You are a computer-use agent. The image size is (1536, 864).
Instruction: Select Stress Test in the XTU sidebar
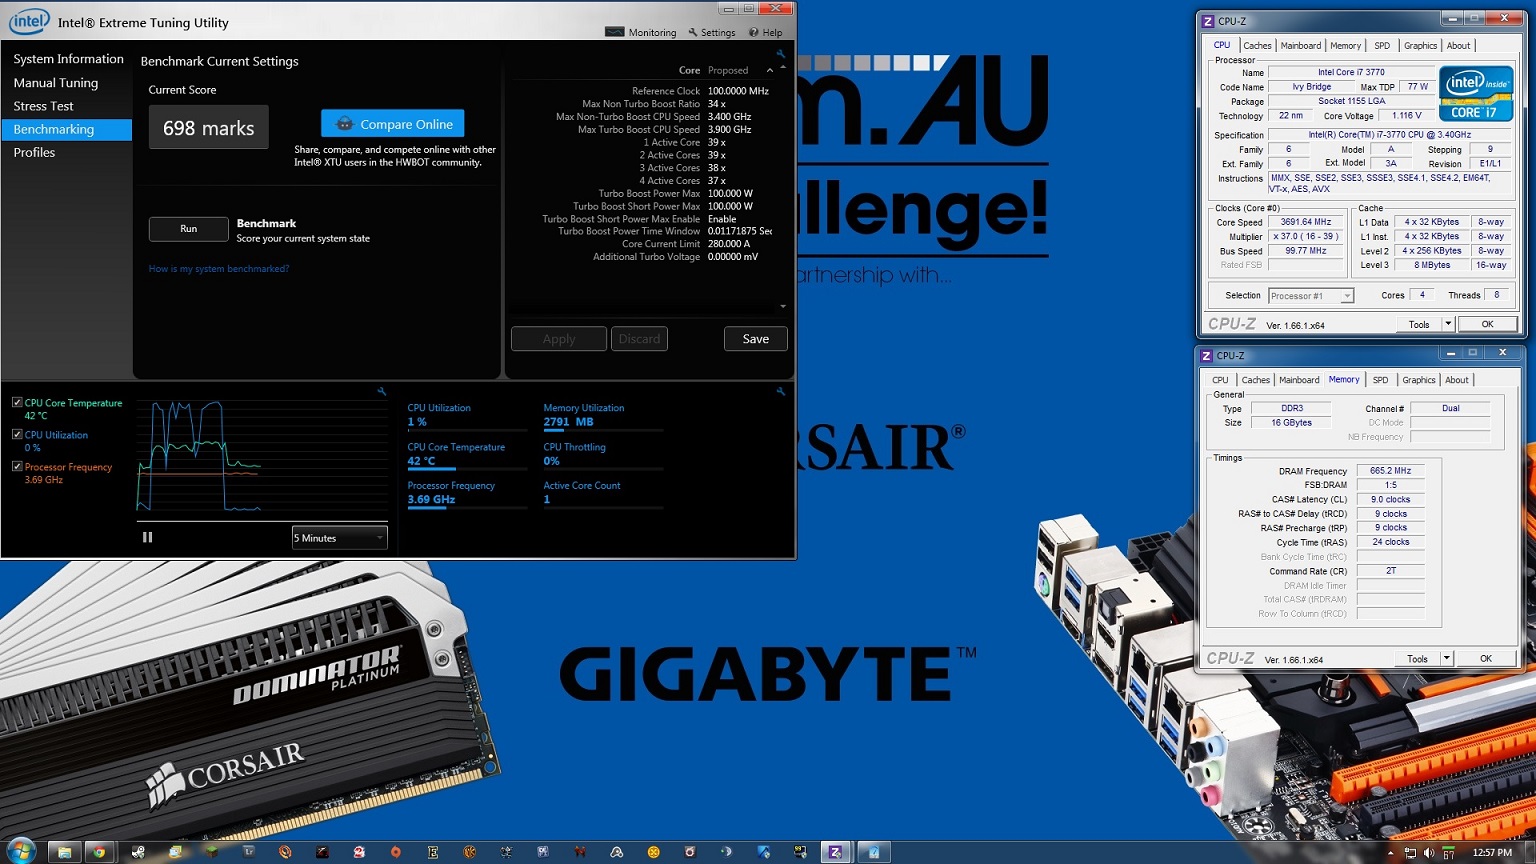(43, 106)
